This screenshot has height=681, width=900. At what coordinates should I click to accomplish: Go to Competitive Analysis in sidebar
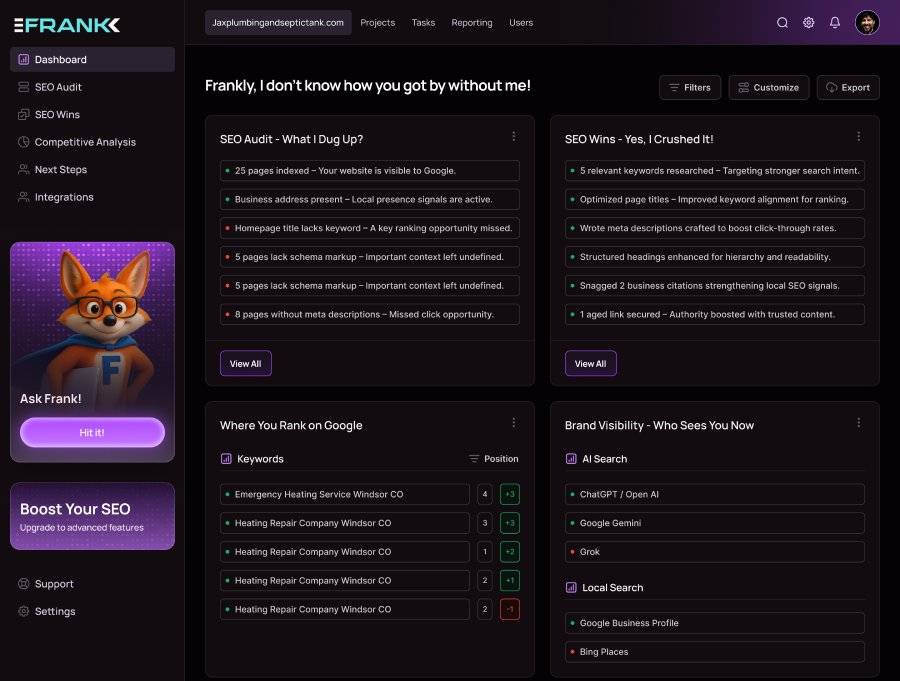[x=85, y=142]
